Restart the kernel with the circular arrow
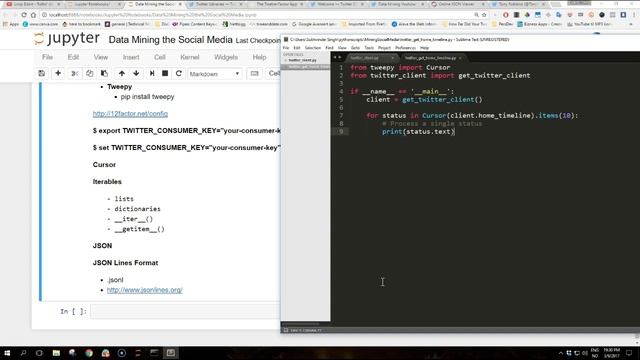640x360 pixels. click(x=178, y=73)
